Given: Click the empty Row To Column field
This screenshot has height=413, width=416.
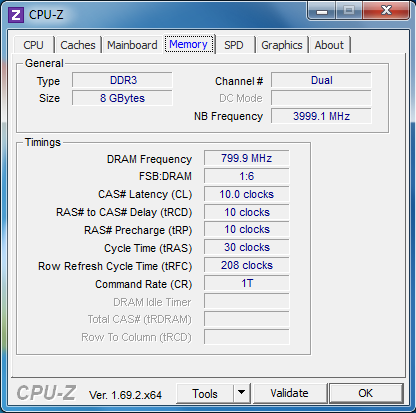Looking at the screenshot, I should 247,337.
